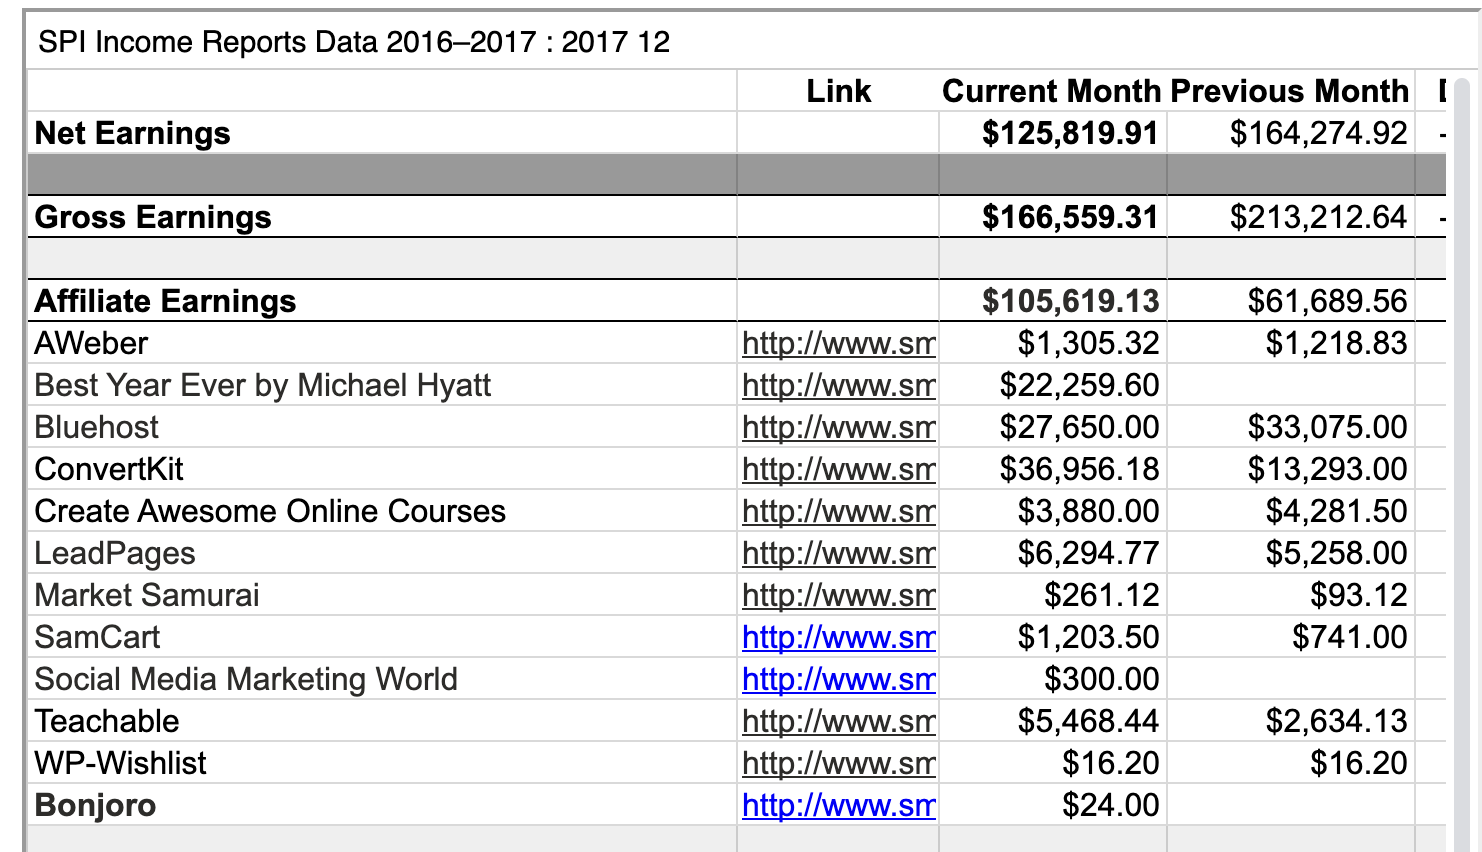Select the ConvertKit row label
Screen dimensions: 1482x852
pos(109,469)
